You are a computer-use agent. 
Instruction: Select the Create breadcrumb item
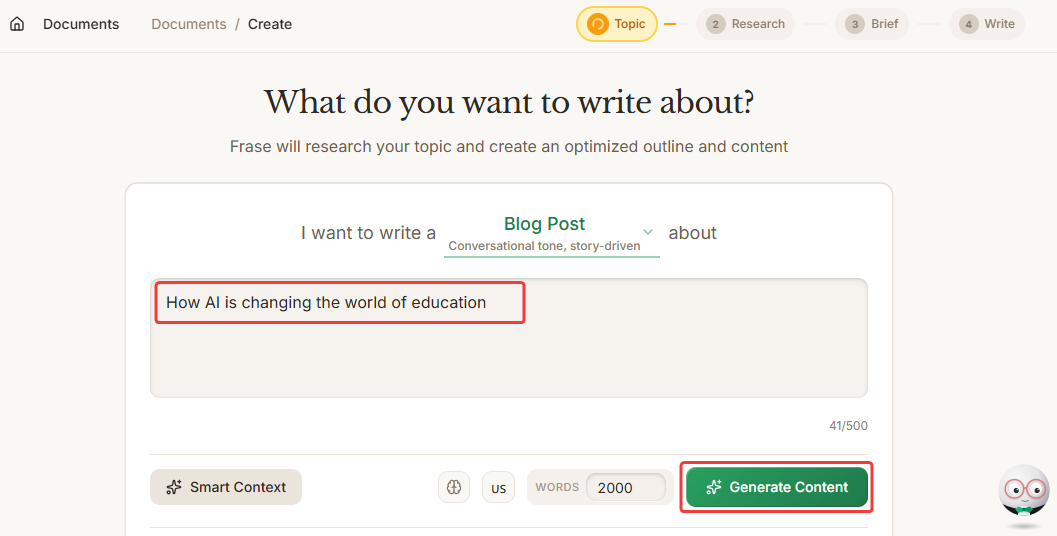(x=270, y=24)
